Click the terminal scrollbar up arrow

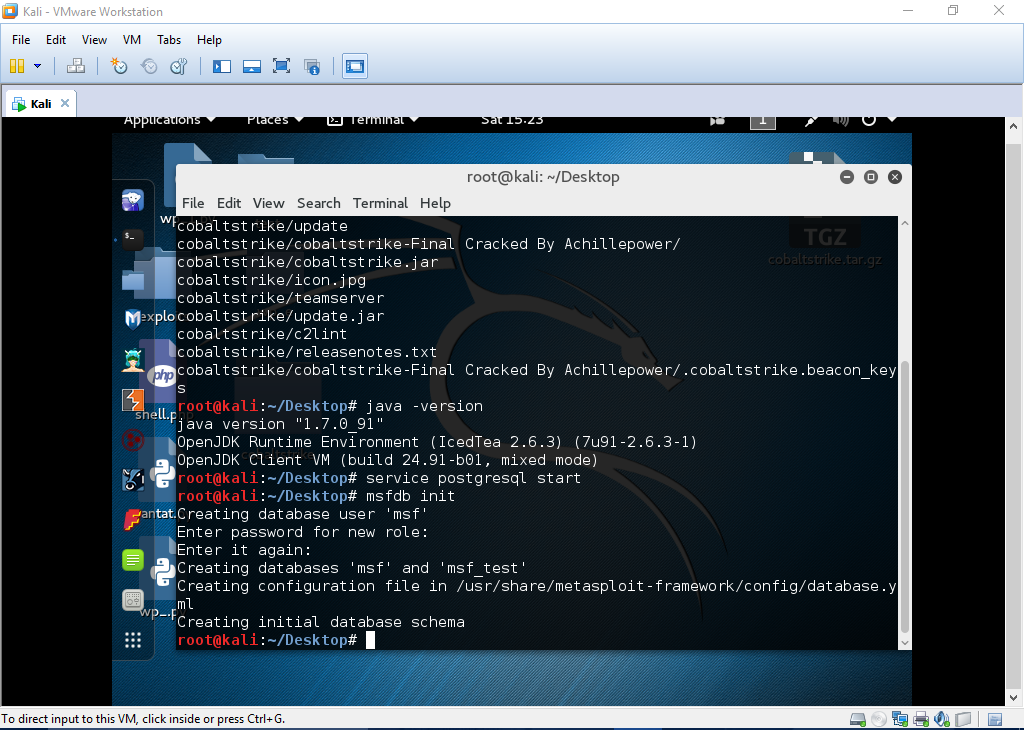point(904,223)
